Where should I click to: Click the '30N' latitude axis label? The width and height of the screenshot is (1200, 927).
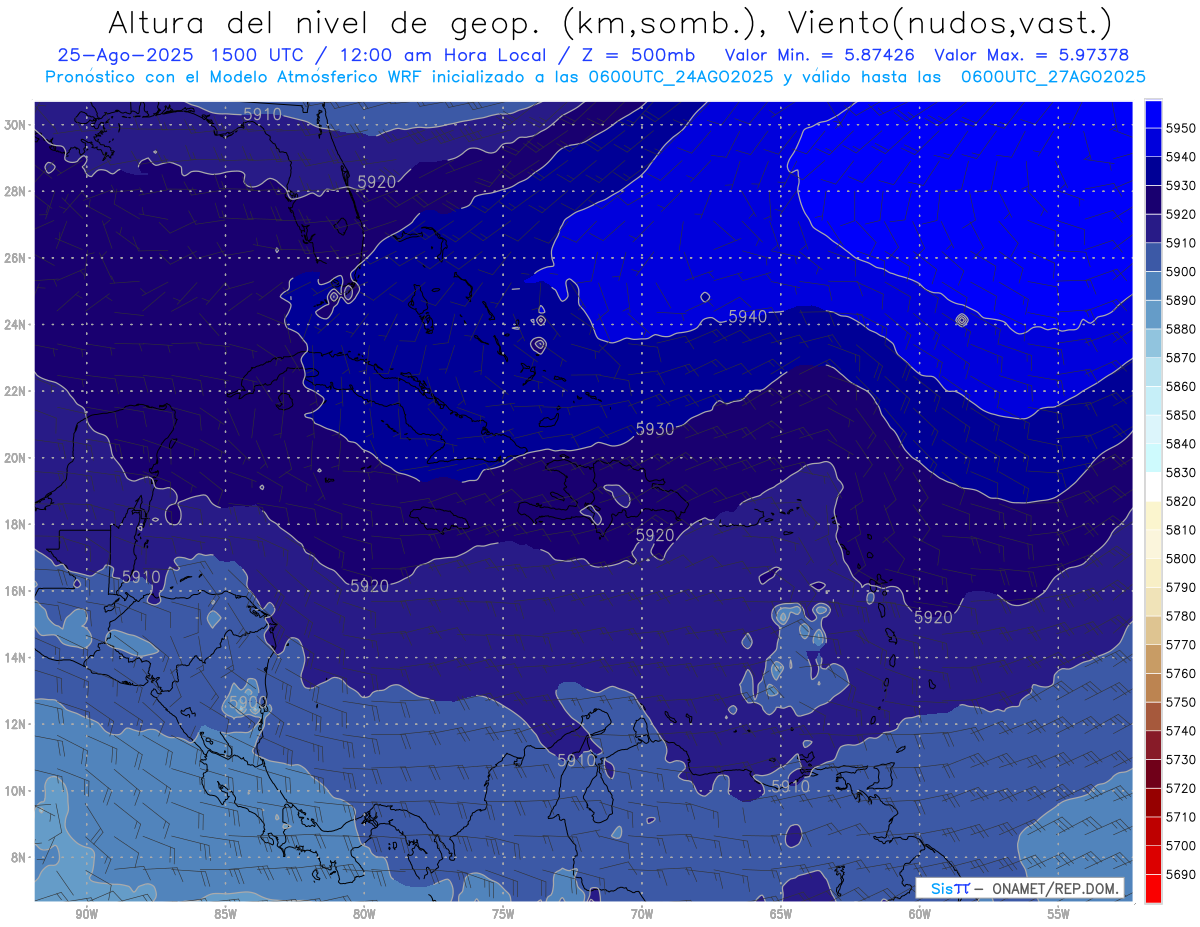pos(16,125)
